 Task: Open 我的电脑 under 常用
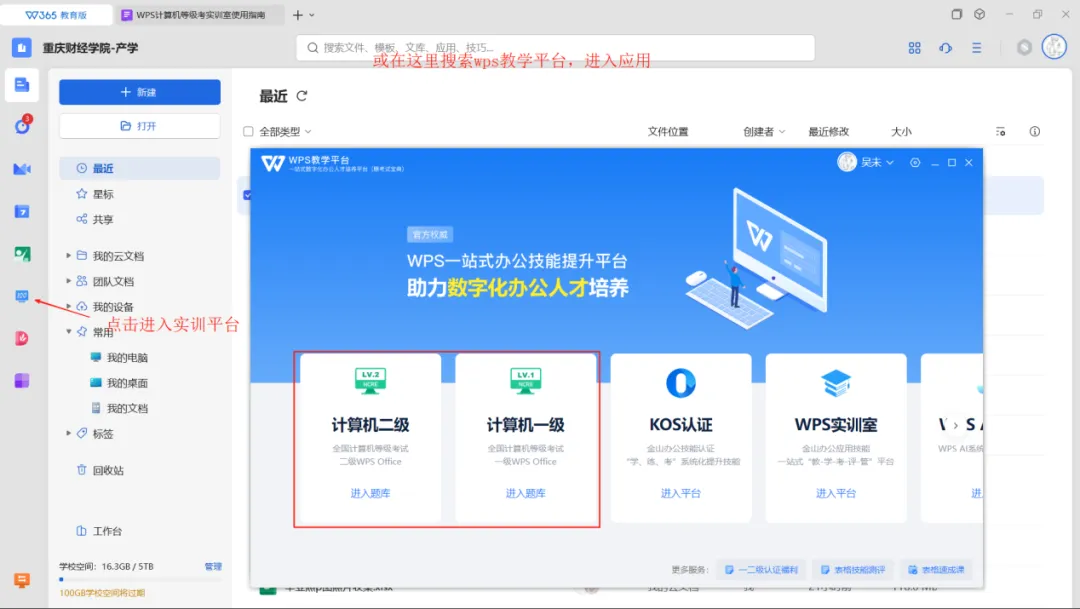pyautogui.click(x=119, y=358)
